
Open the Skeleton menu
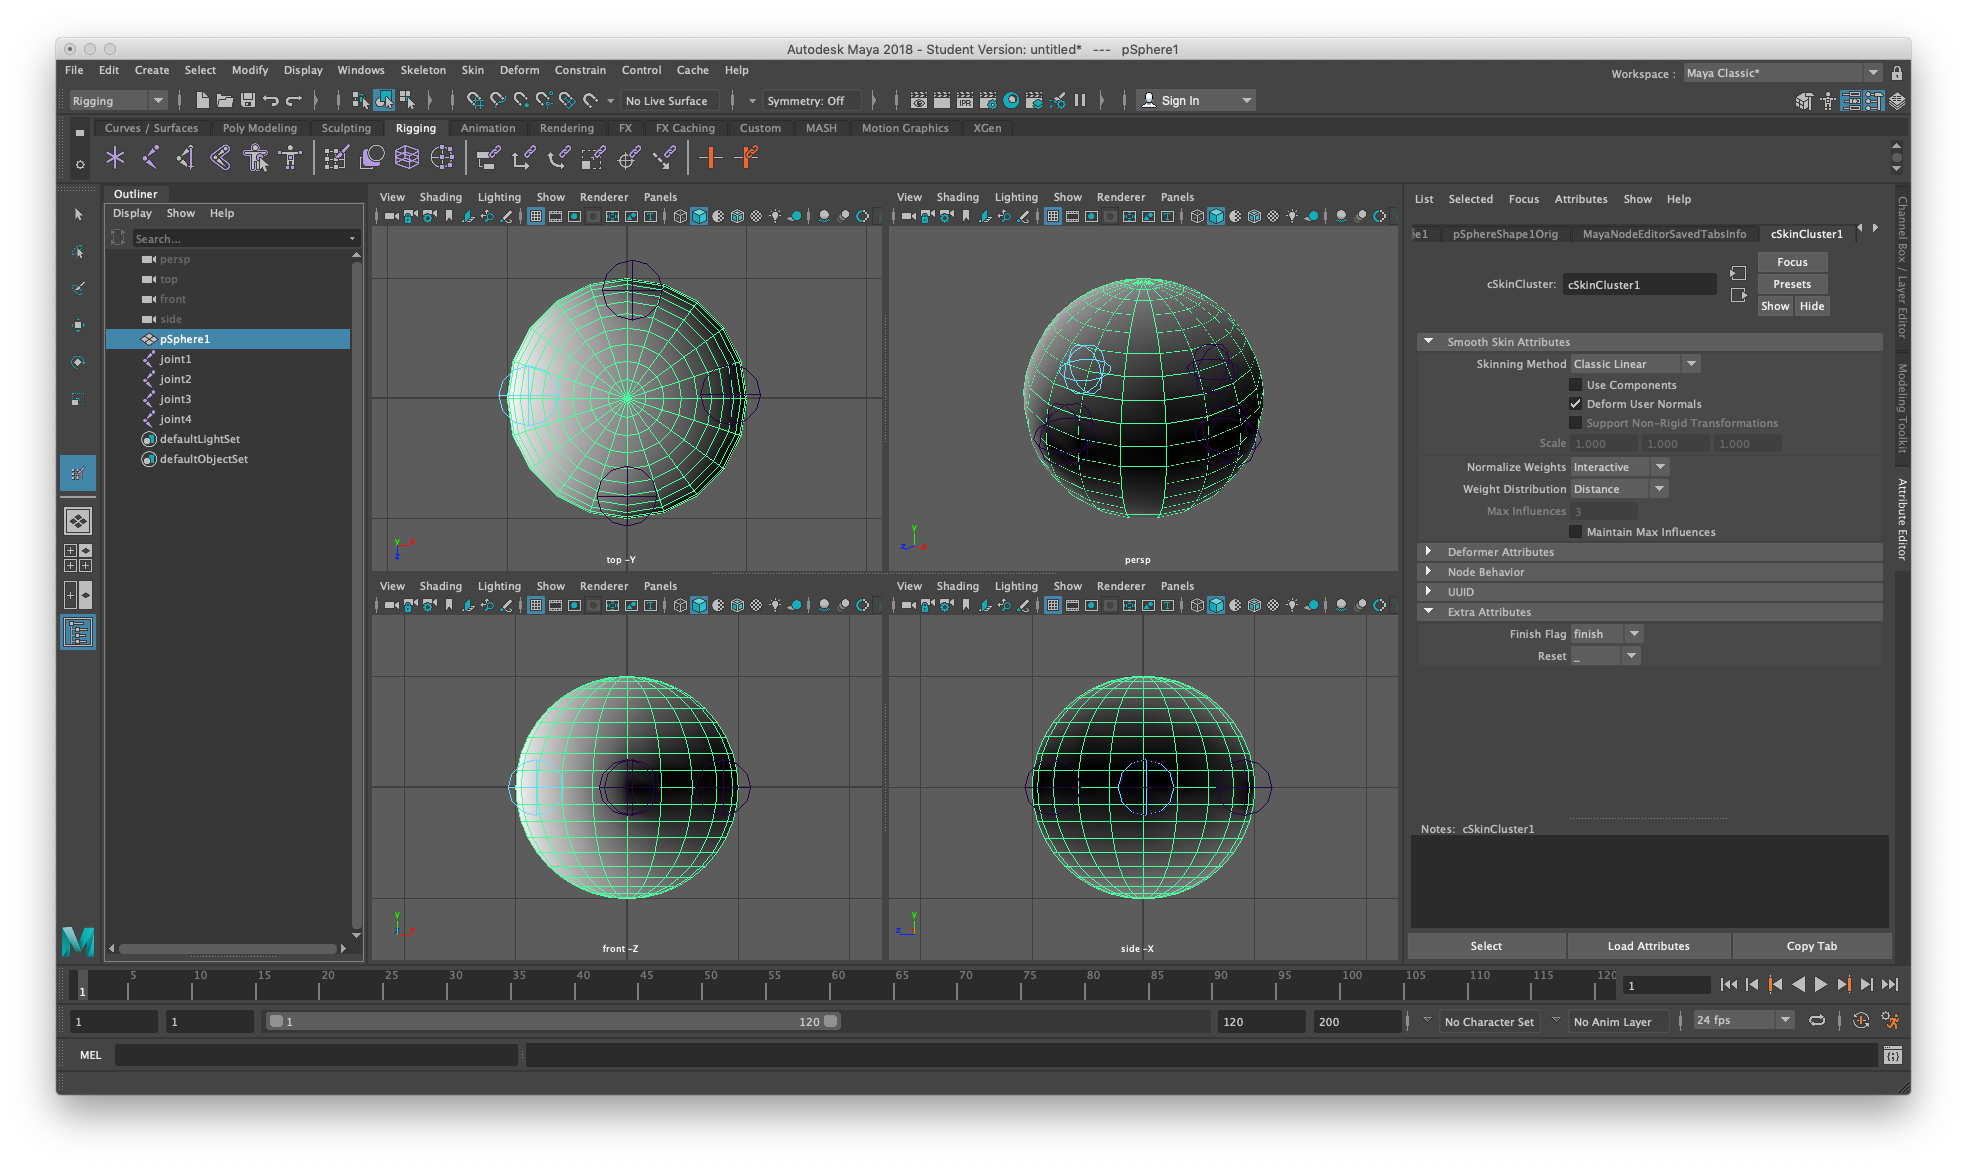point(423,70)
